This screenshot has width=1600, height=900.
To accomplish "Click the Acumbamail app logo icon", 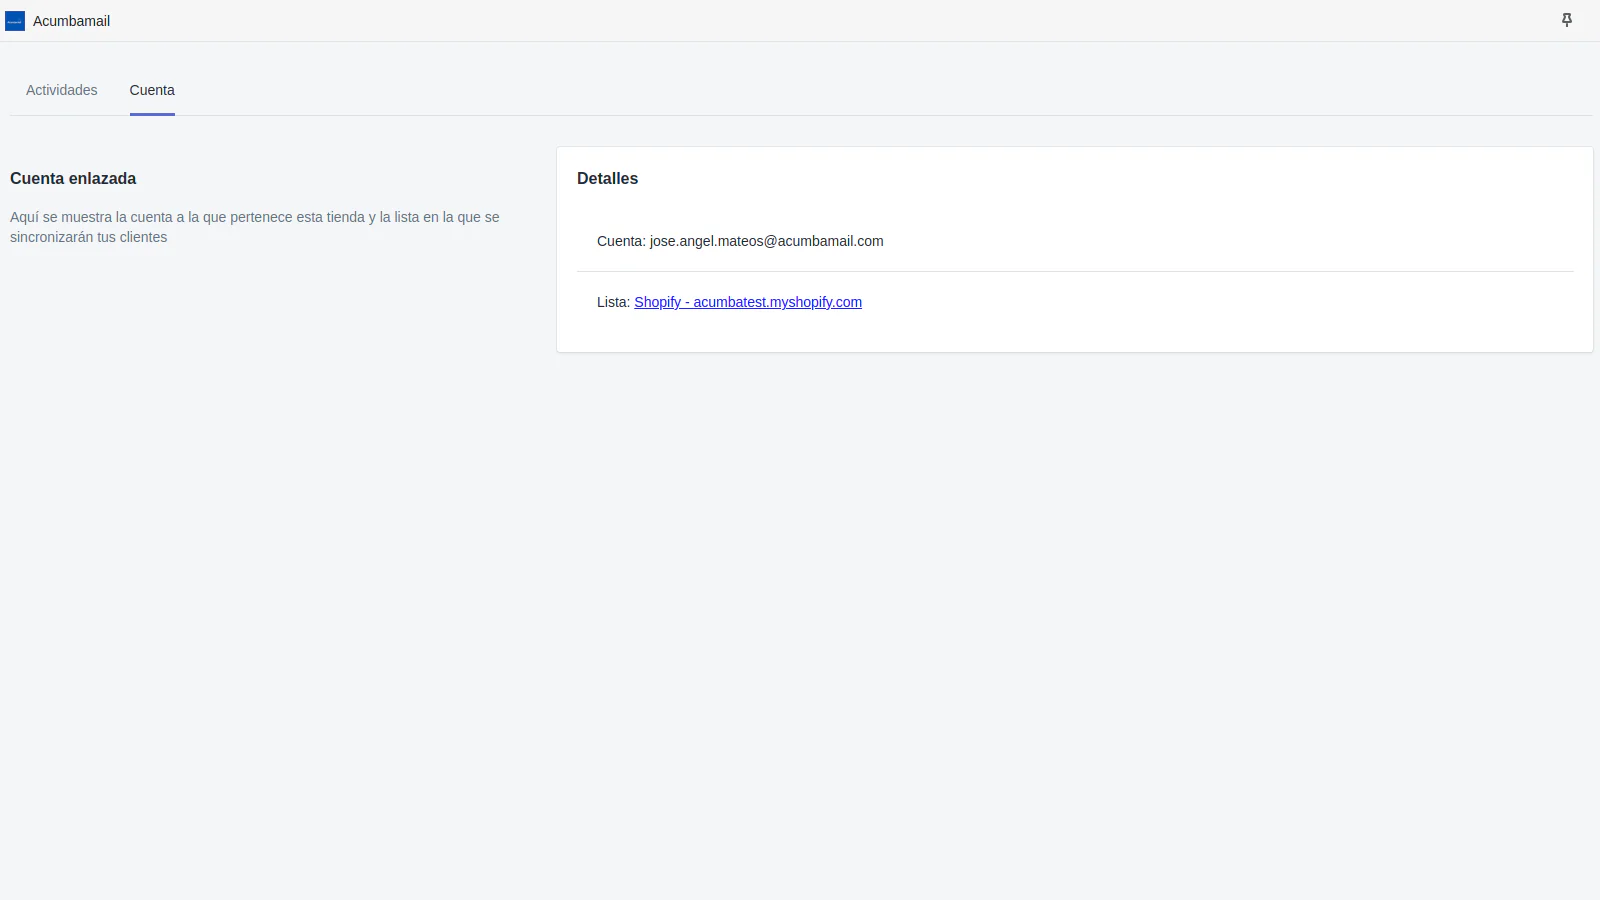I will (15, 21).
